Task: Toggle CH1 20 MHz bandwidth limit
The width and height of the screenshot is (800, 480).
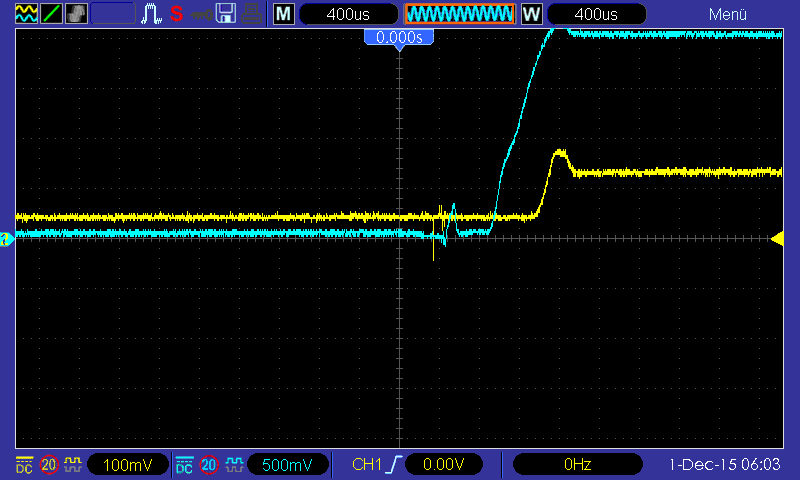Action: (x=49, y=465)
